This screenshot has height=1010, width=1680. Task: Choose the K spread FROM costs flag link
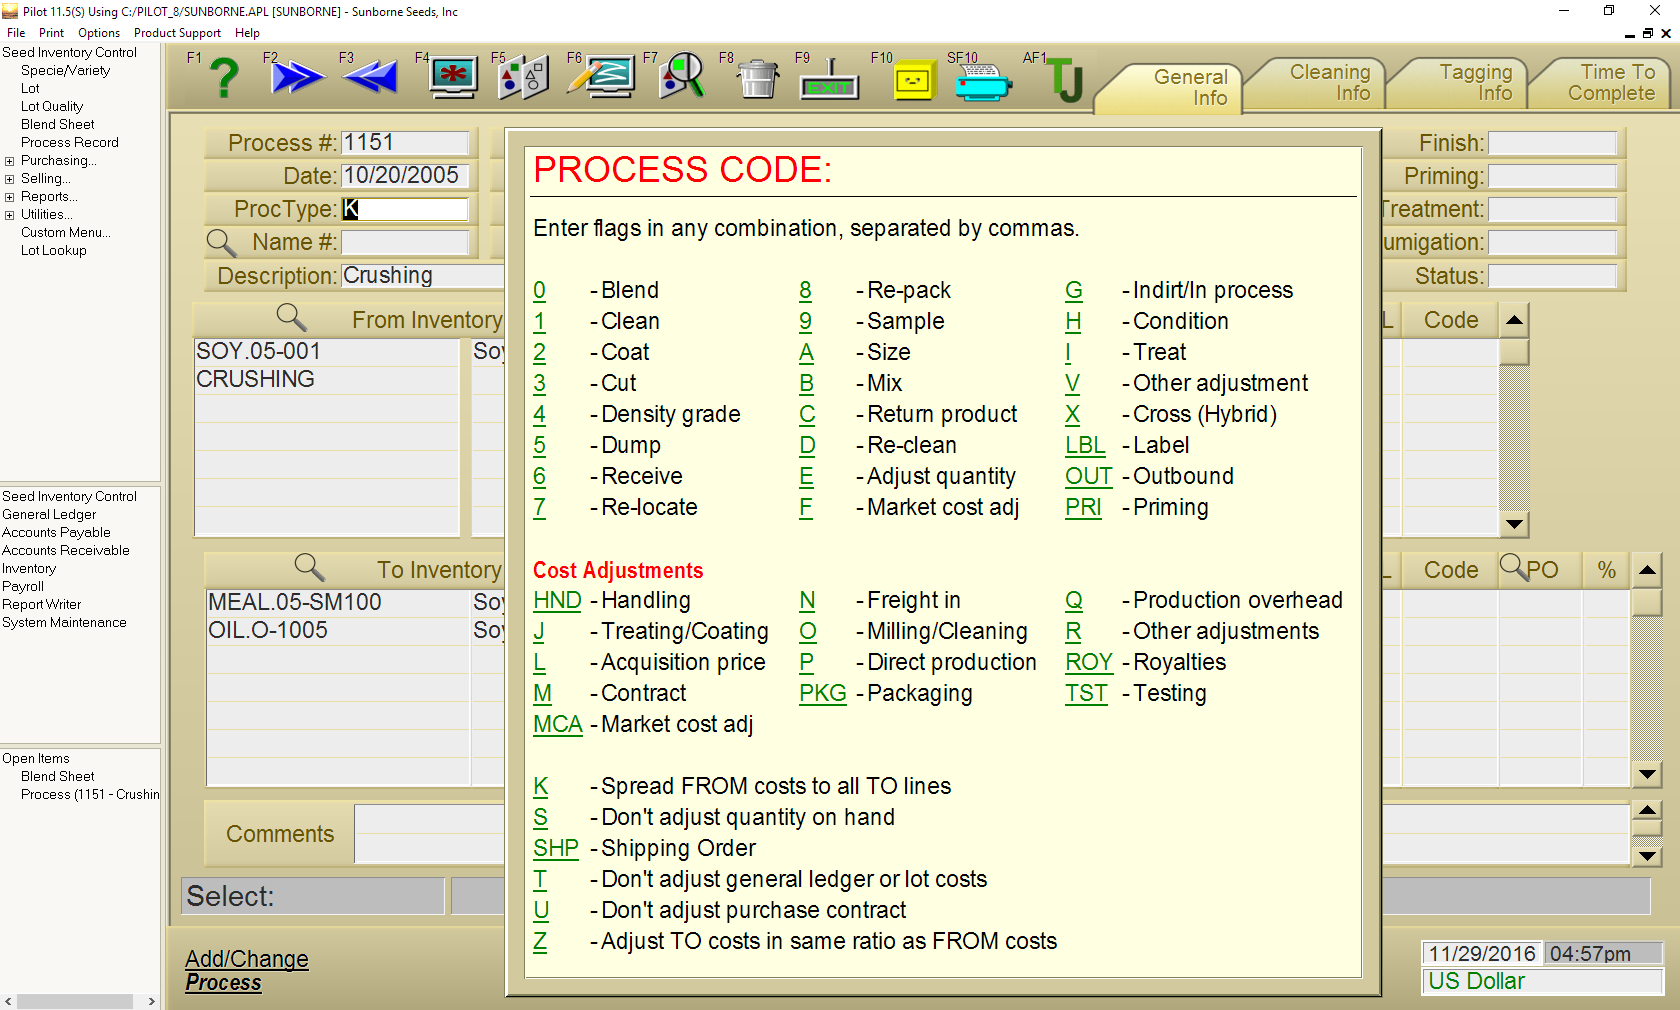point(541,787)
